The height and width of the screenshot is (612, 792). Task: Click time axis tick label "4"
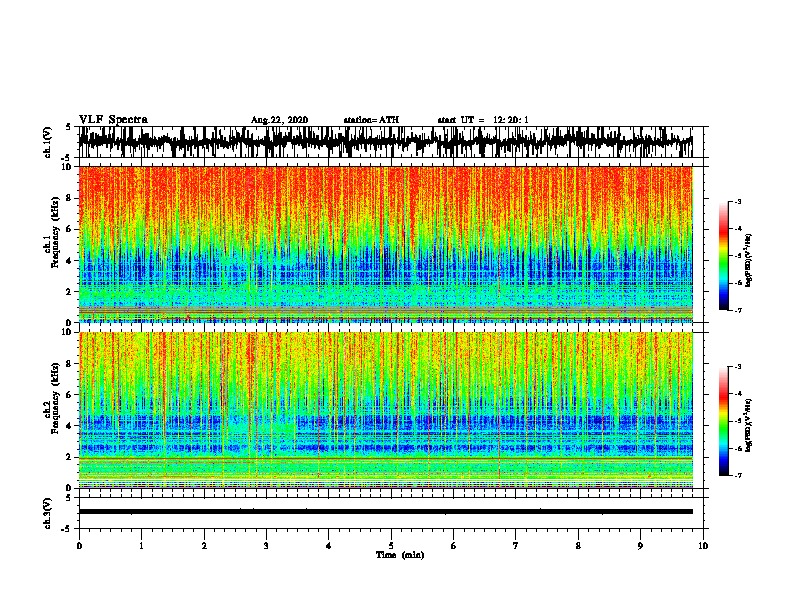(x=329, y=546)
